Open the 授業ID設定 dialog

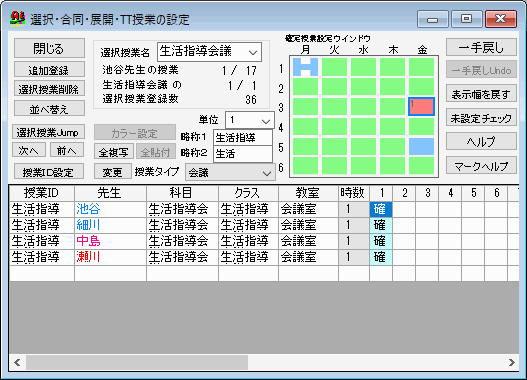49,171
